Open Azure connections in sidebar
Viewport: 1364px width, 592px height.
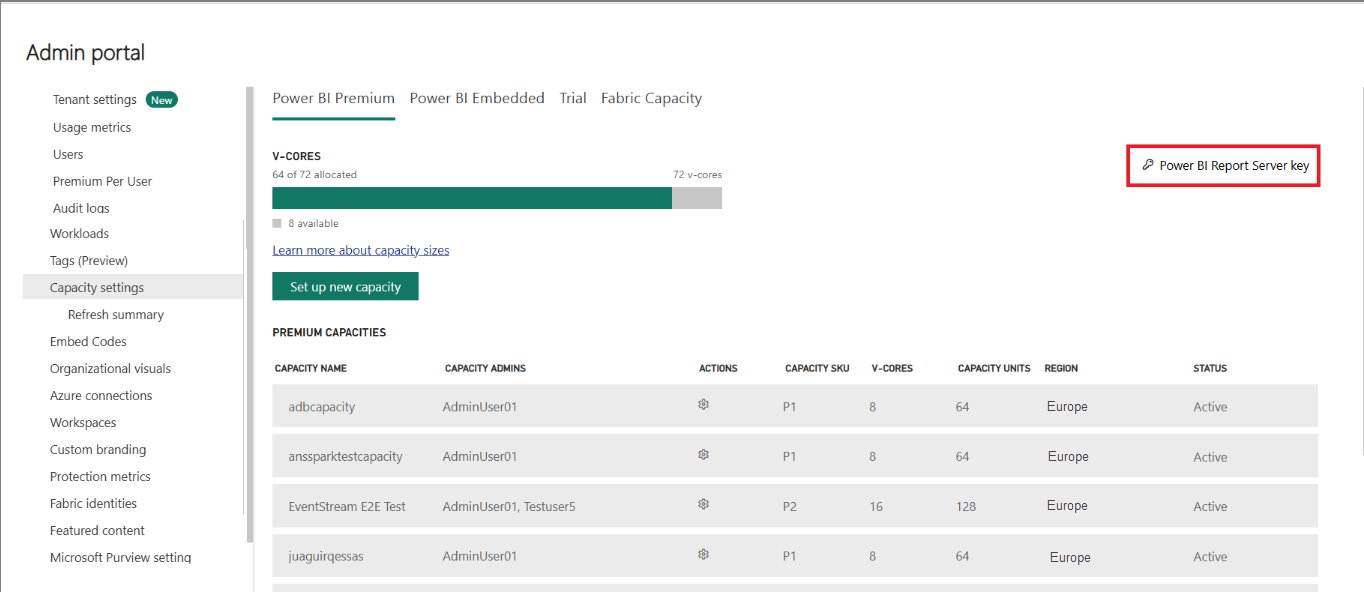click(101, 395)
